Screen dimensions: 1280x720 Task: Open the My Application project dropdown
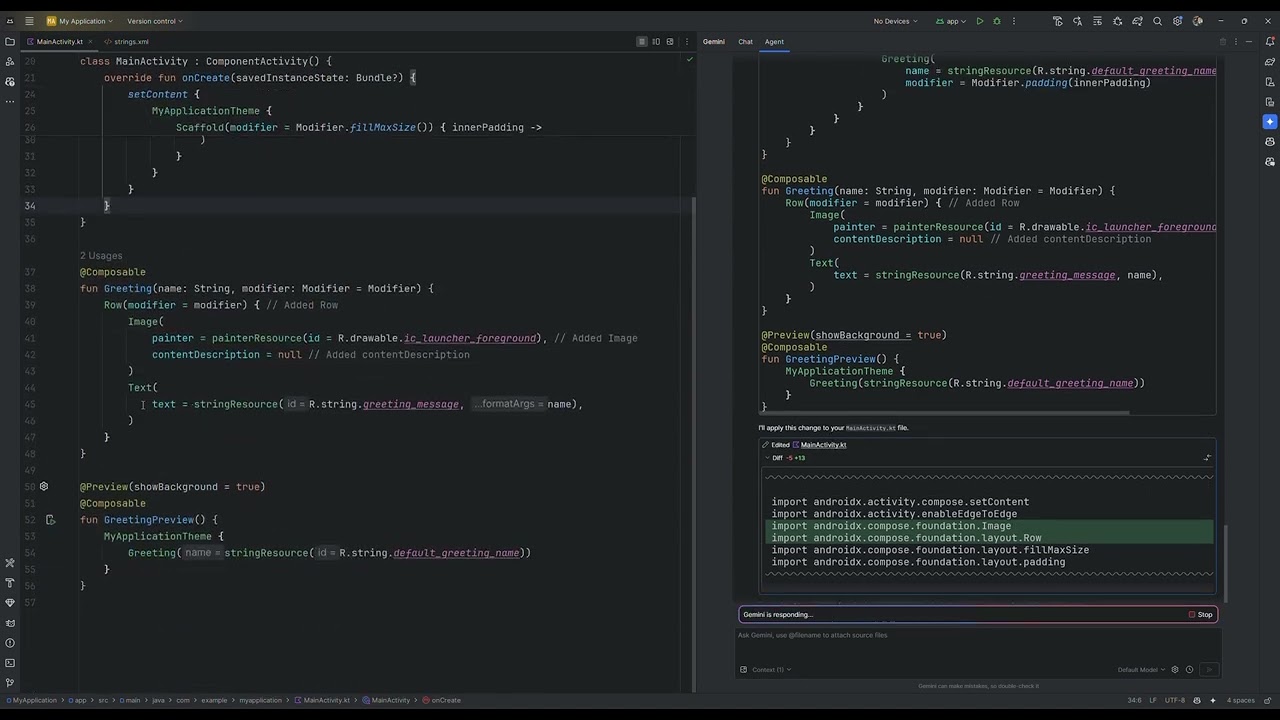pos(80,21)
